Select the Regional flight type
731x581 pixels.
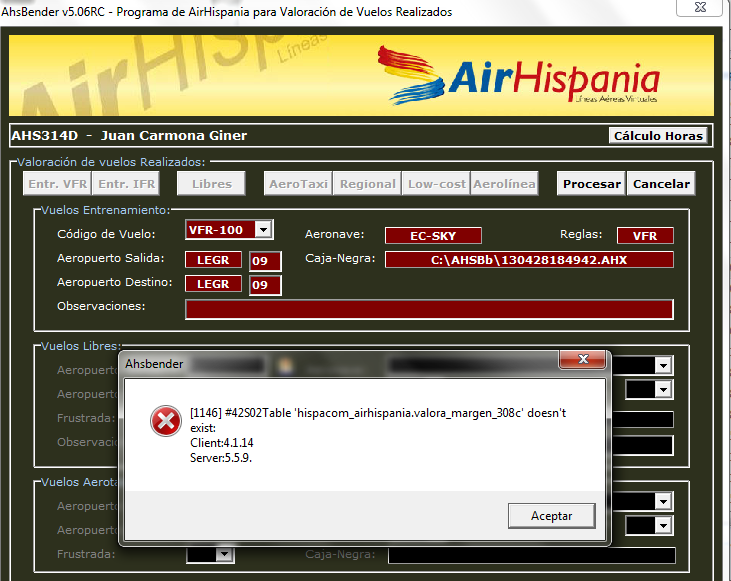(367, 184)
